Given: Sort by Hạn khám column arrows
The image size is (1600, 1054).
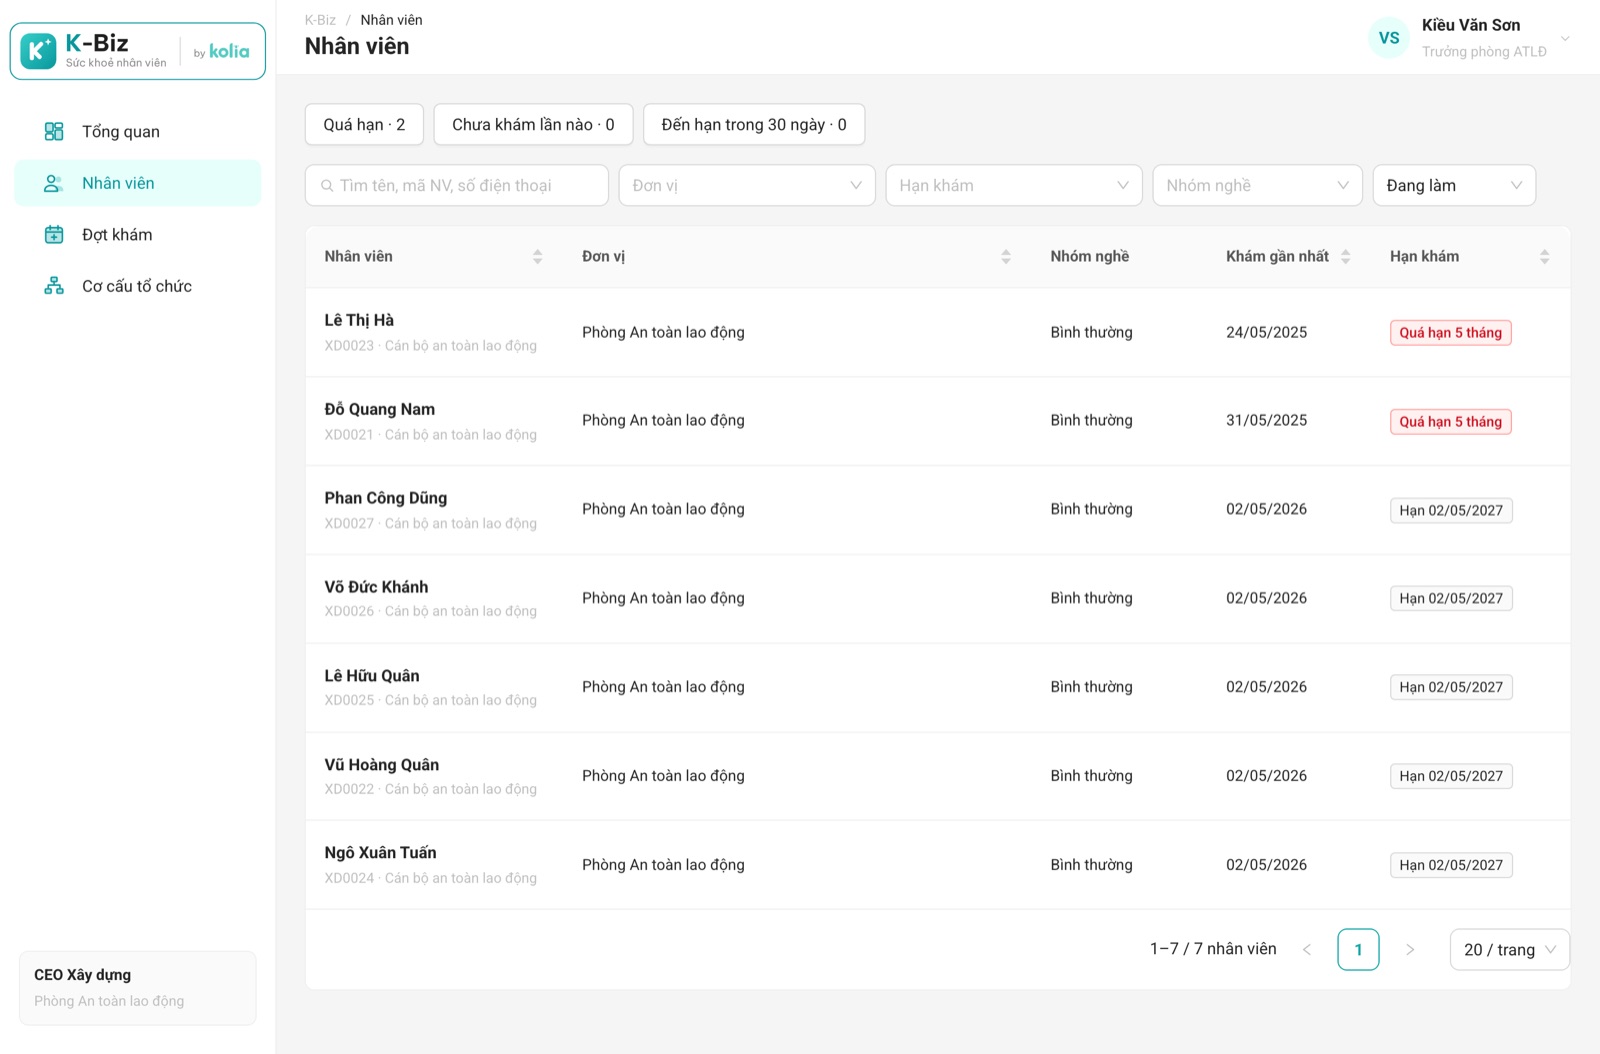Looking at the screenshot, I should pos(1544,257).
